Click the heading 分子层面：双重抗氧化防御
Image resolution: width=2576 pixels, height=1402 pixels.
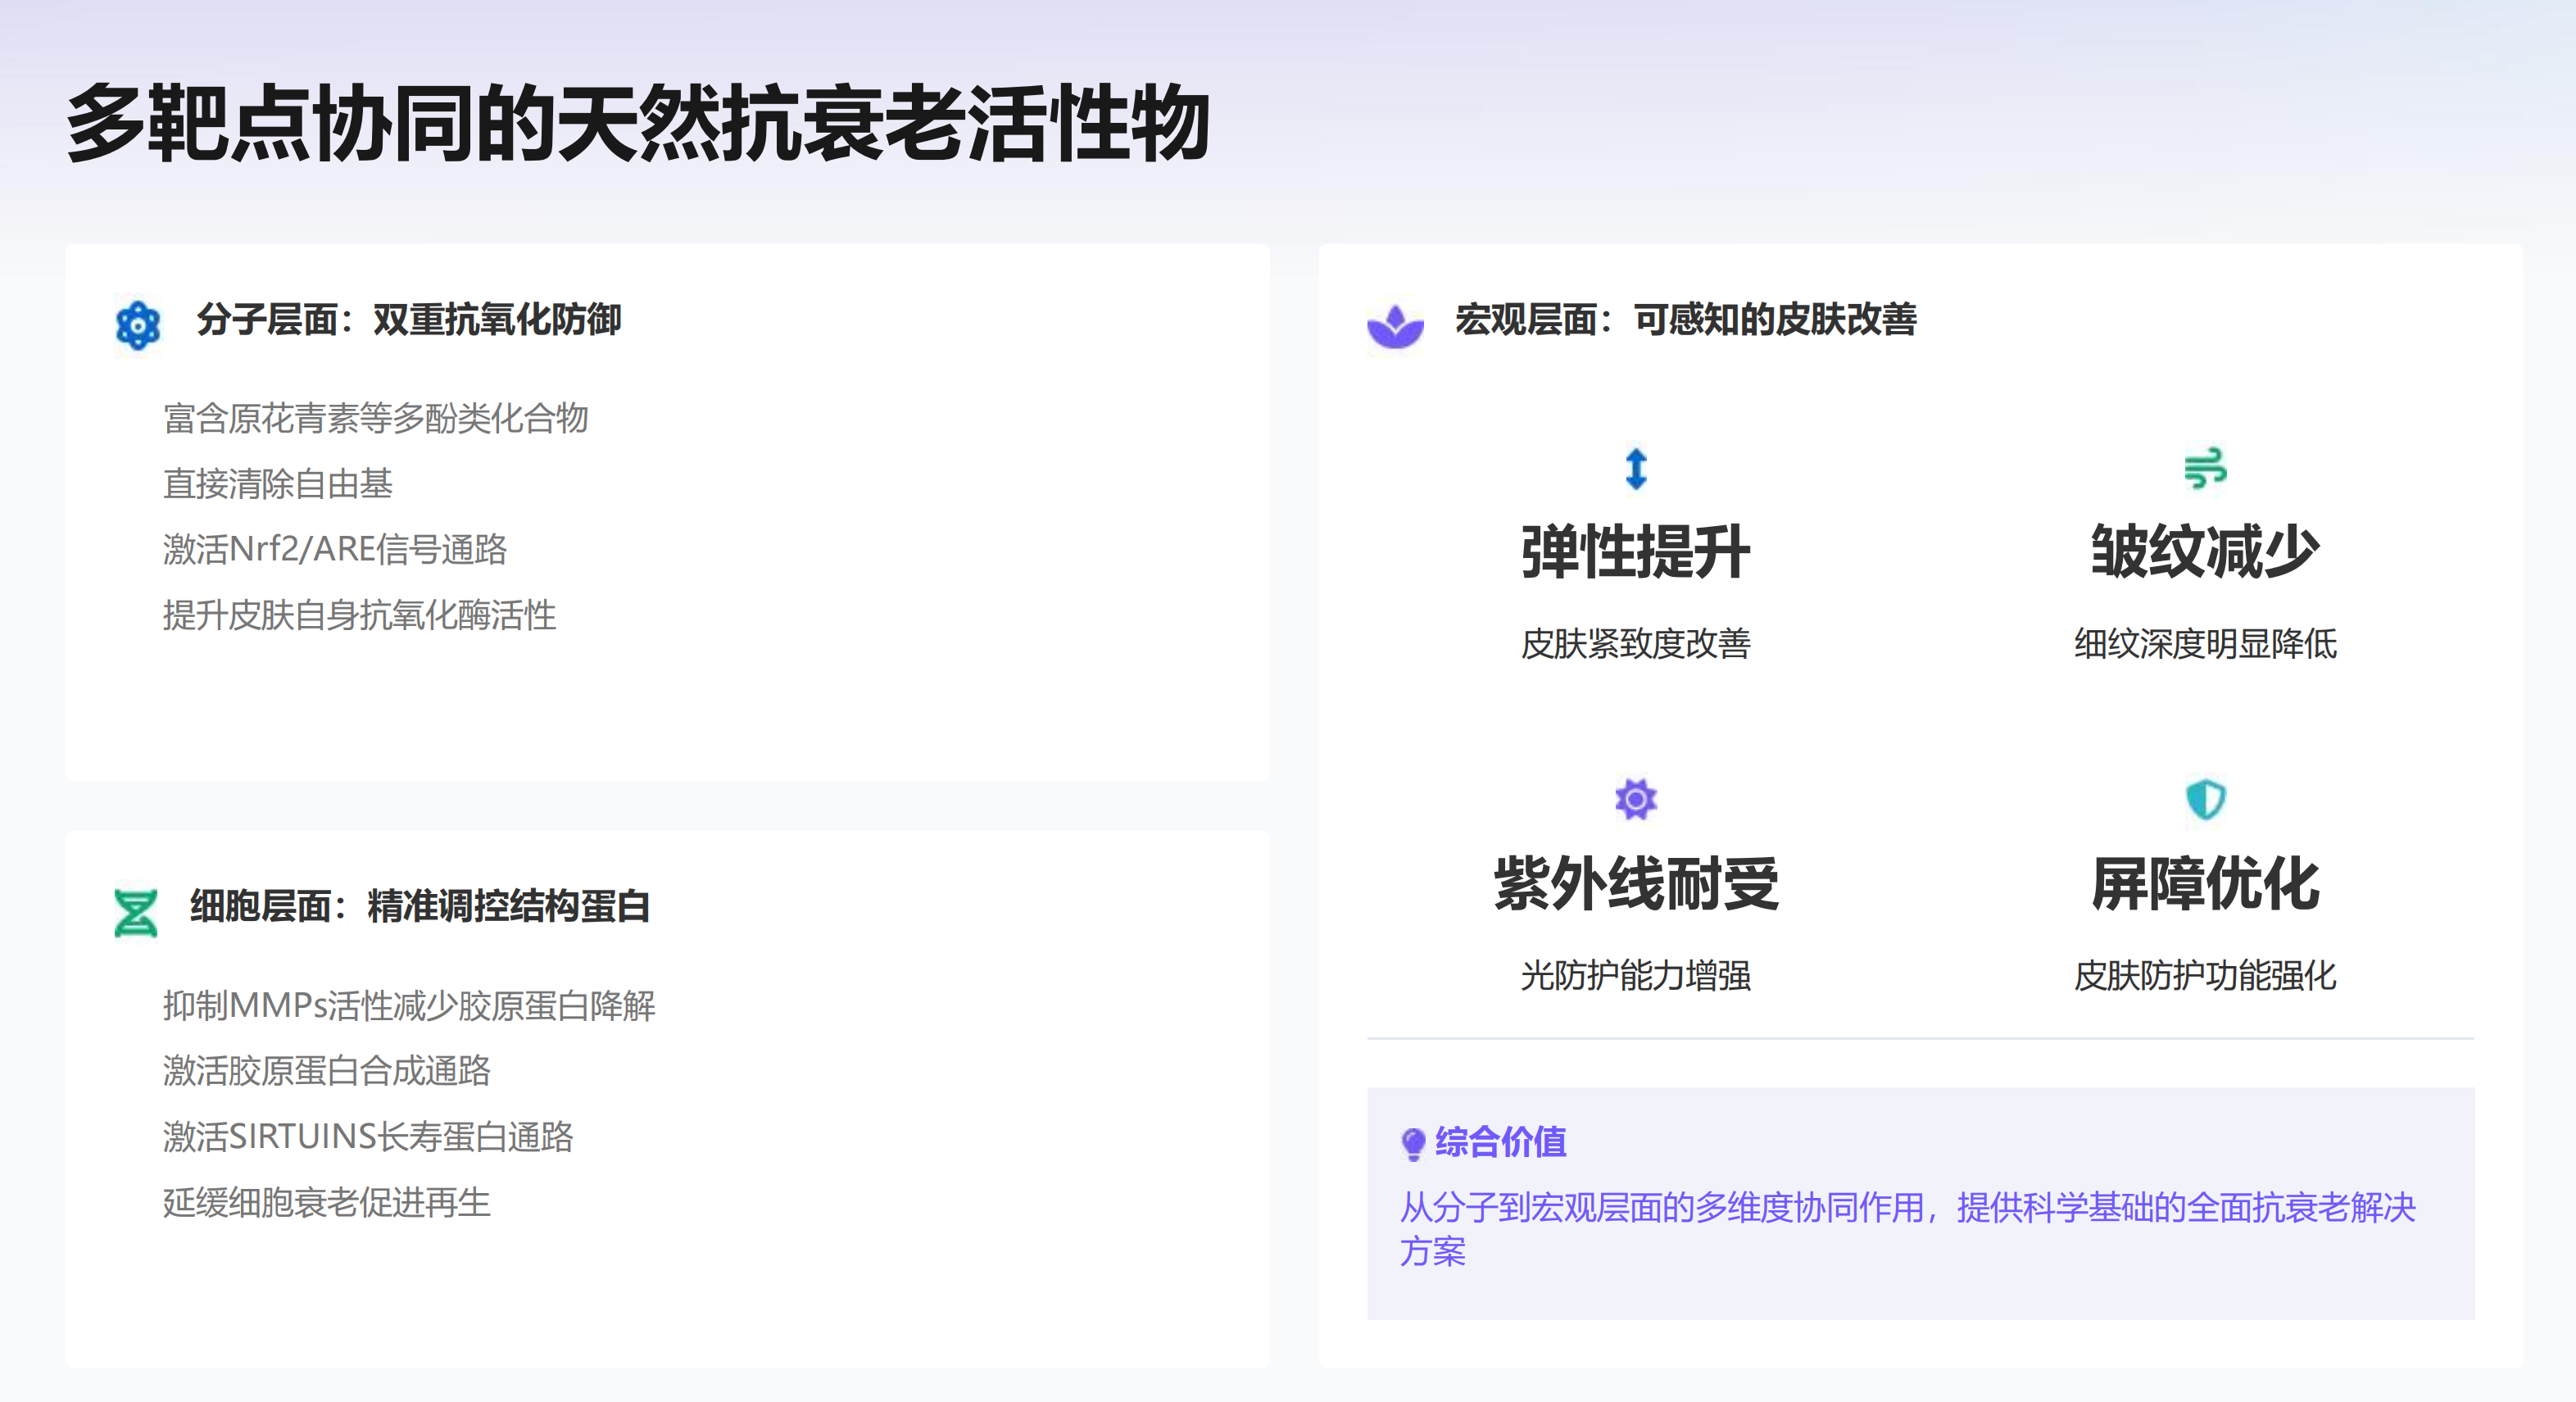click(x=409, y=320)
